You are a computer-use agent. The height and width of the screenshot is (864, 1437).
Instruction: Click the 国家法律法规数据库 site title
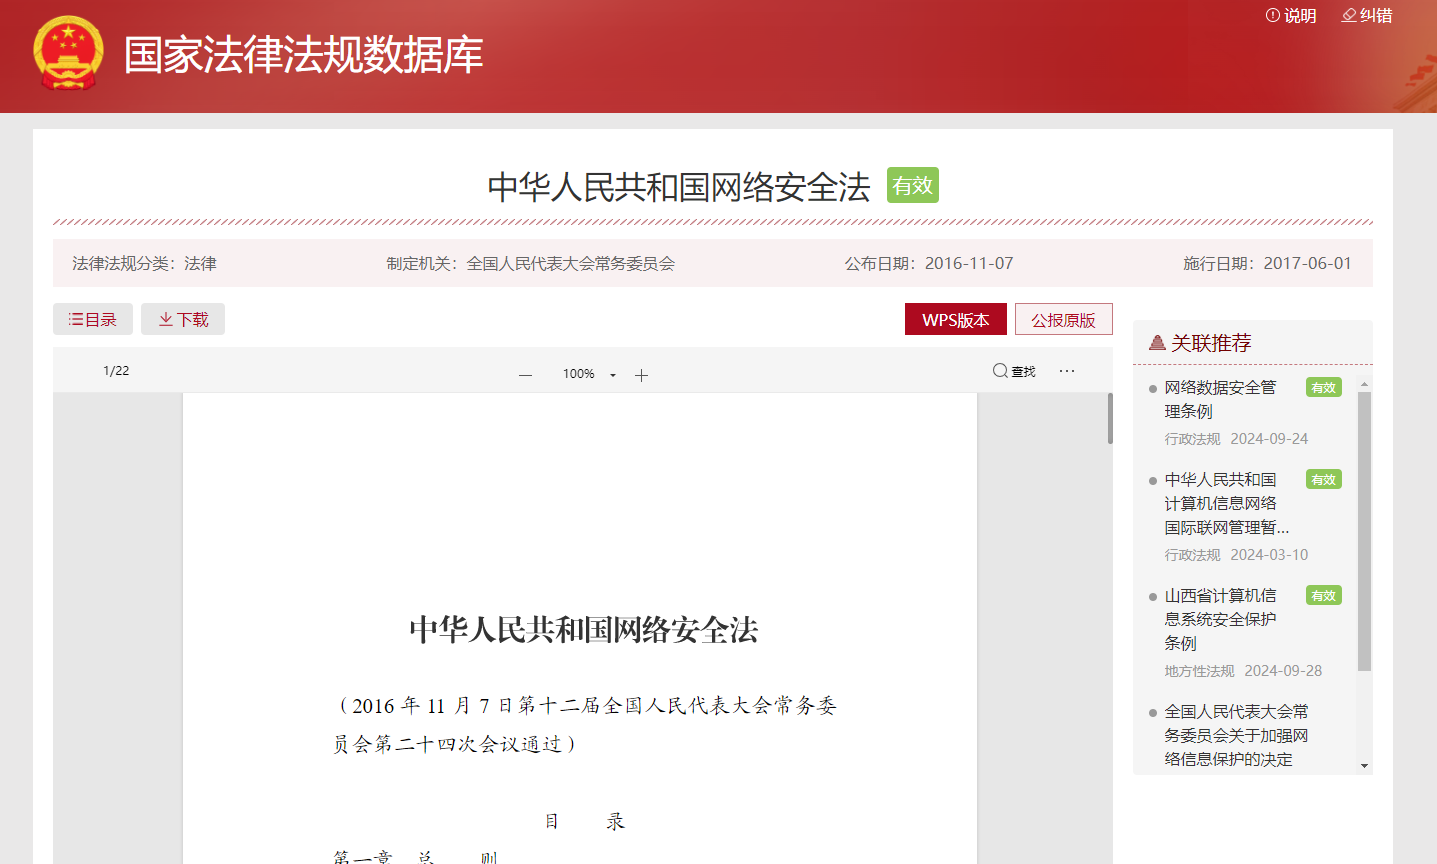click(303, 55)
